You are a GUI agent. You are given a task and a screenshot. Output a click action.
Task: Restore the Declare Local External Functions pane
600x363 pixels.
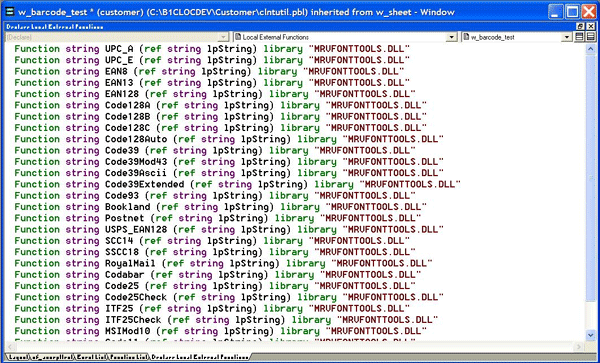581,26
